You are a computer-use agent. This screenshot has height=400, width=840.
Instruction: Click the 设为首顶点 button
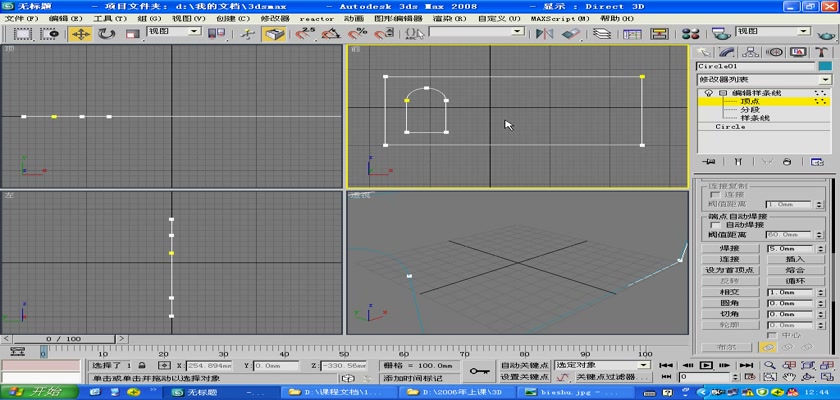(730, 270)
